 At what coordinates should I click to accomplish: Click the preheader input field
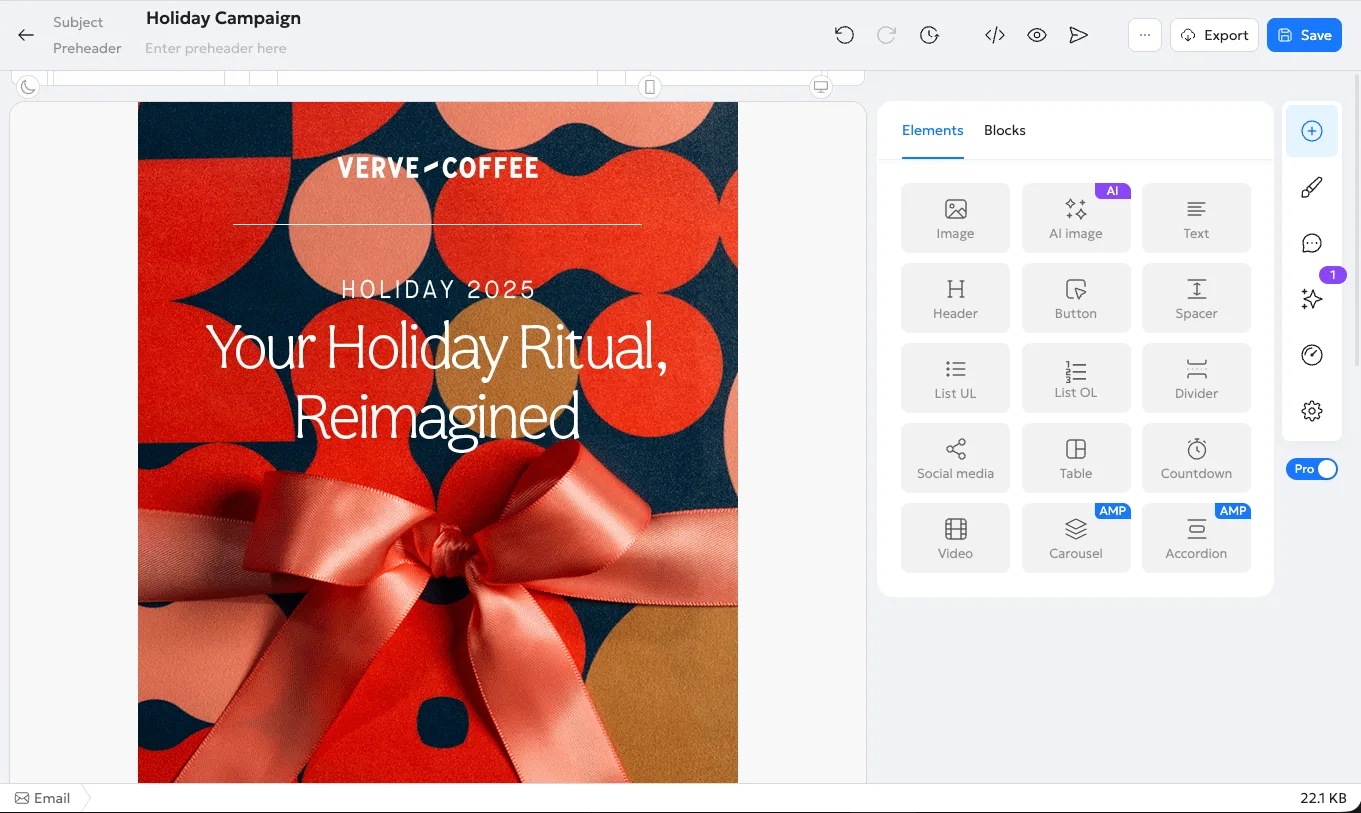click(216, 48)
